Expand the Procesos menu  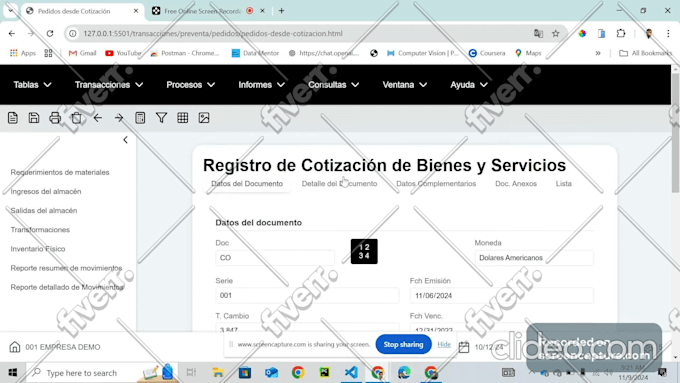point(191,85)
